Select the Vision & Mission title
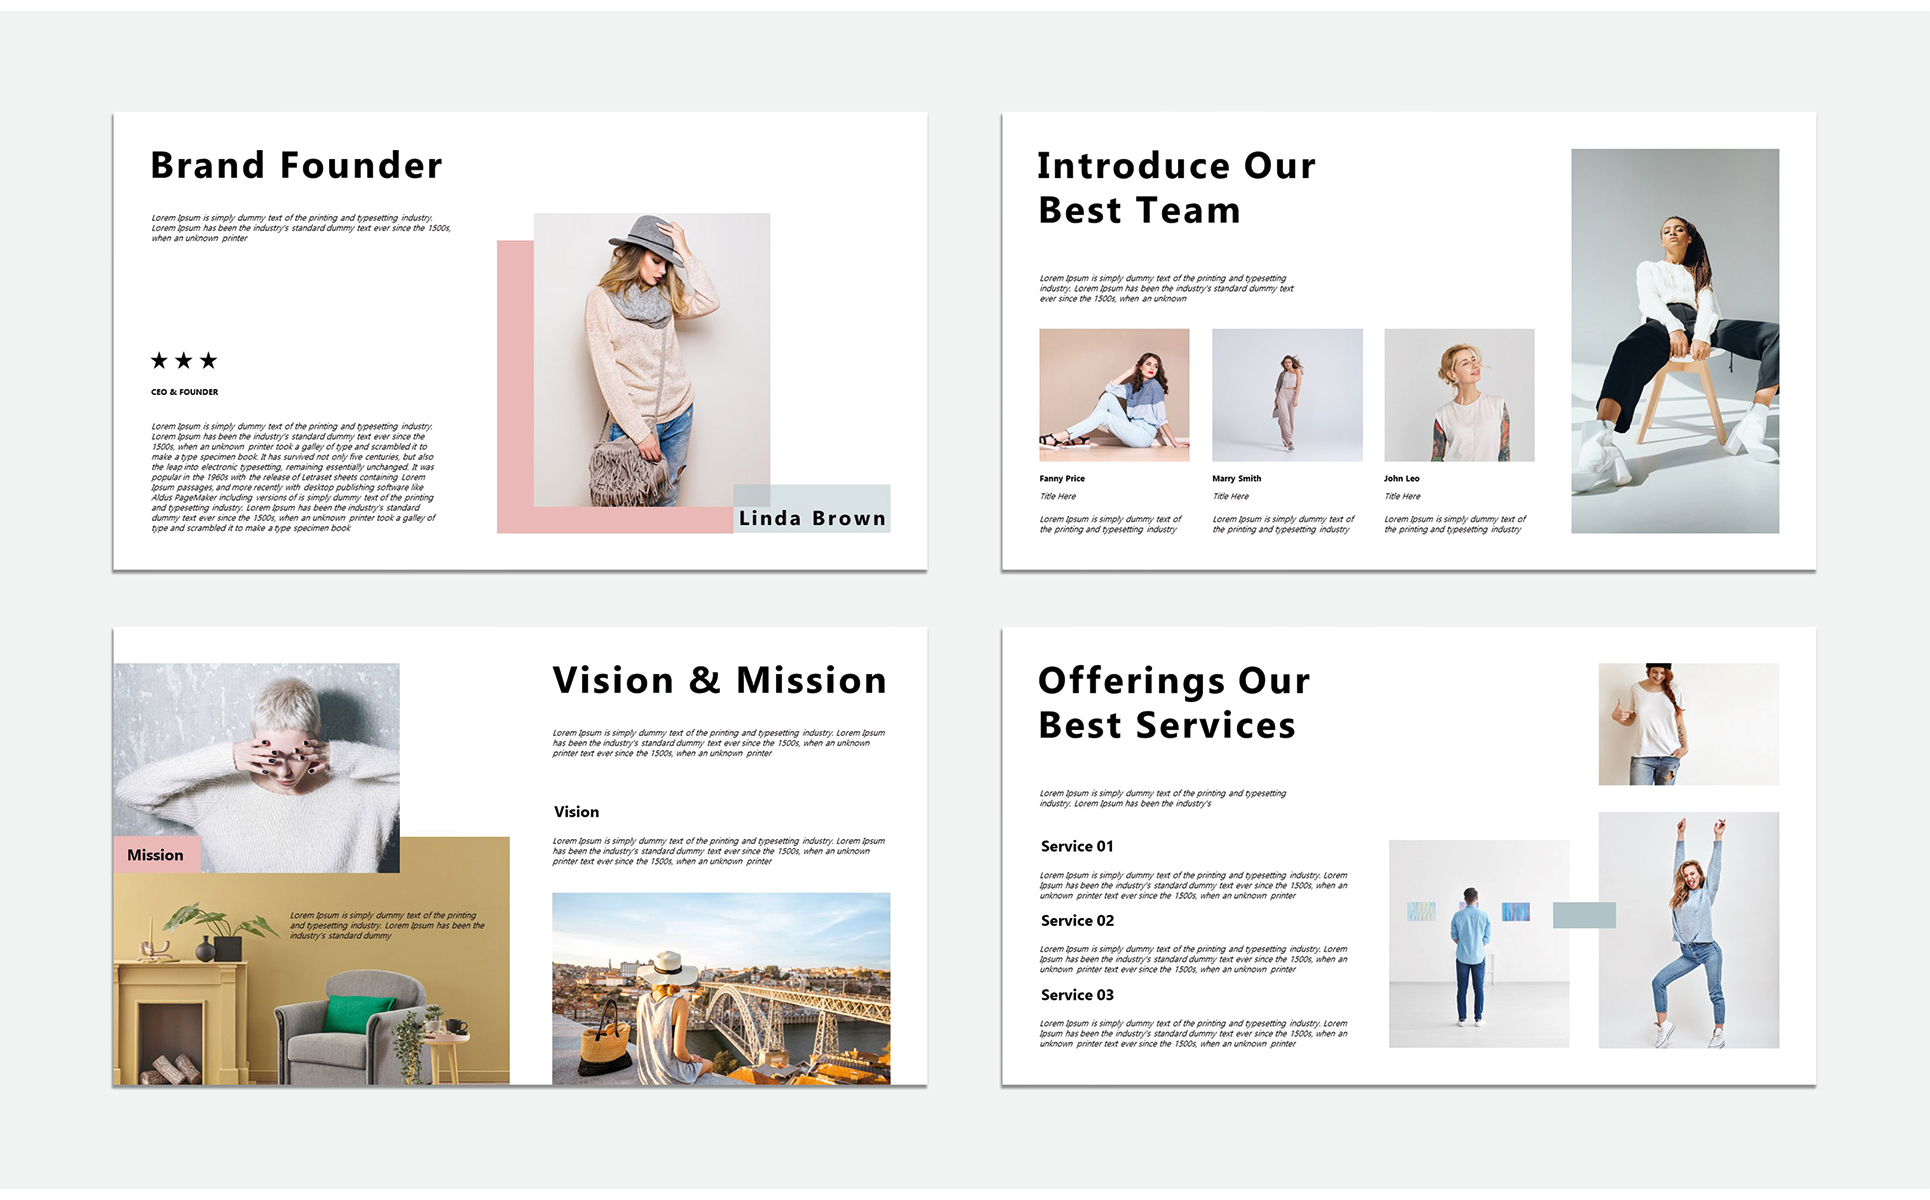This screenshot has width=1930, height=1200. (719, 680)
